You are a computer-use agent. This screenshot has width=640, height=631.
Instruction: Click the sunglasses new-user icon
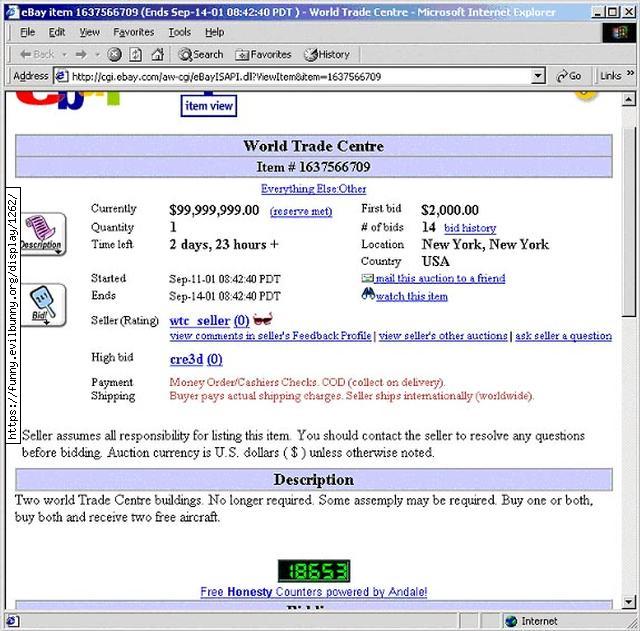click(x=262, y=319)
